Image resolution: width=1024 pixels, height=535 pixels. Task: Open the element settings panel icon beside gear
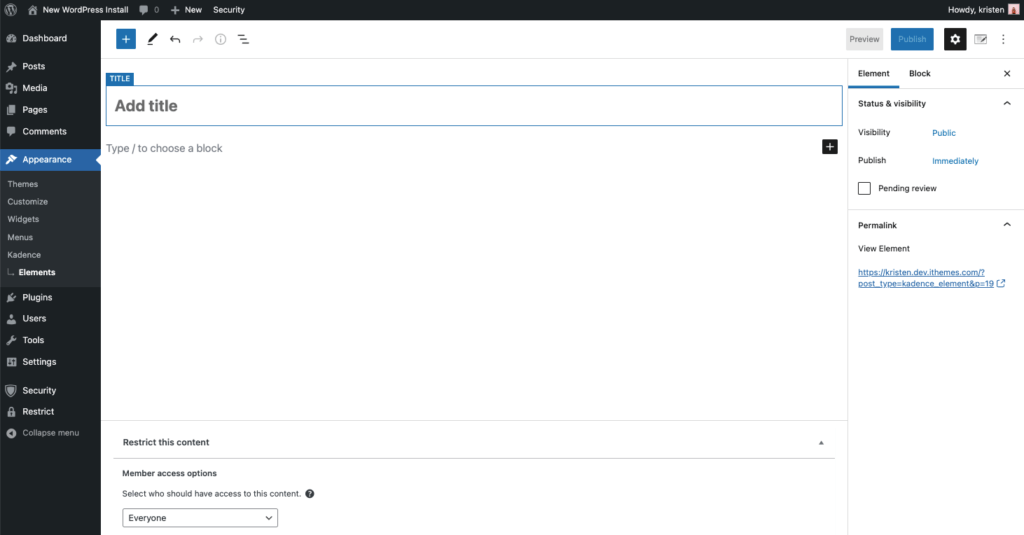(x=980, y=39)
